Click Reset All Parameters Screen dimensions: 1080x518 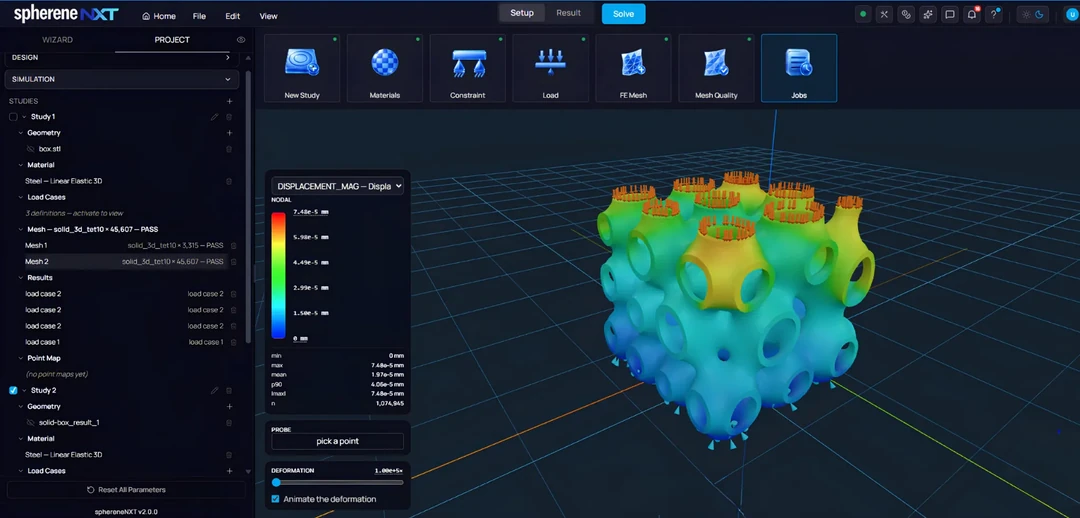click(x=126, y=490)
